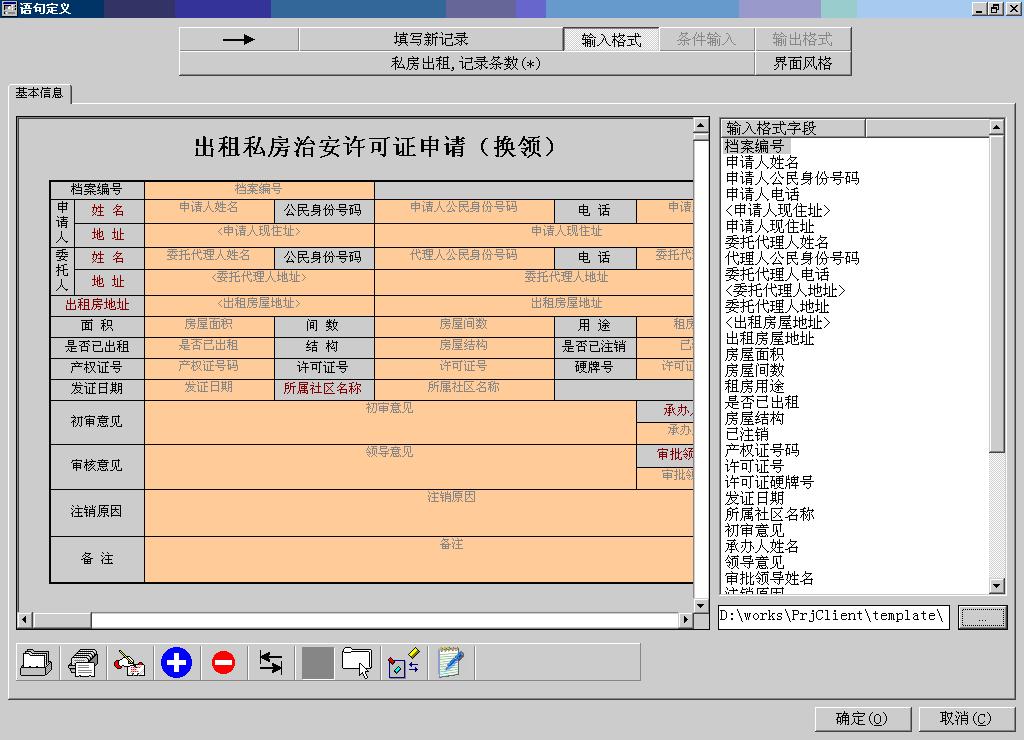Click the open folder icon in bottom toolbar

pyautogui.click(x=37, y=662)
